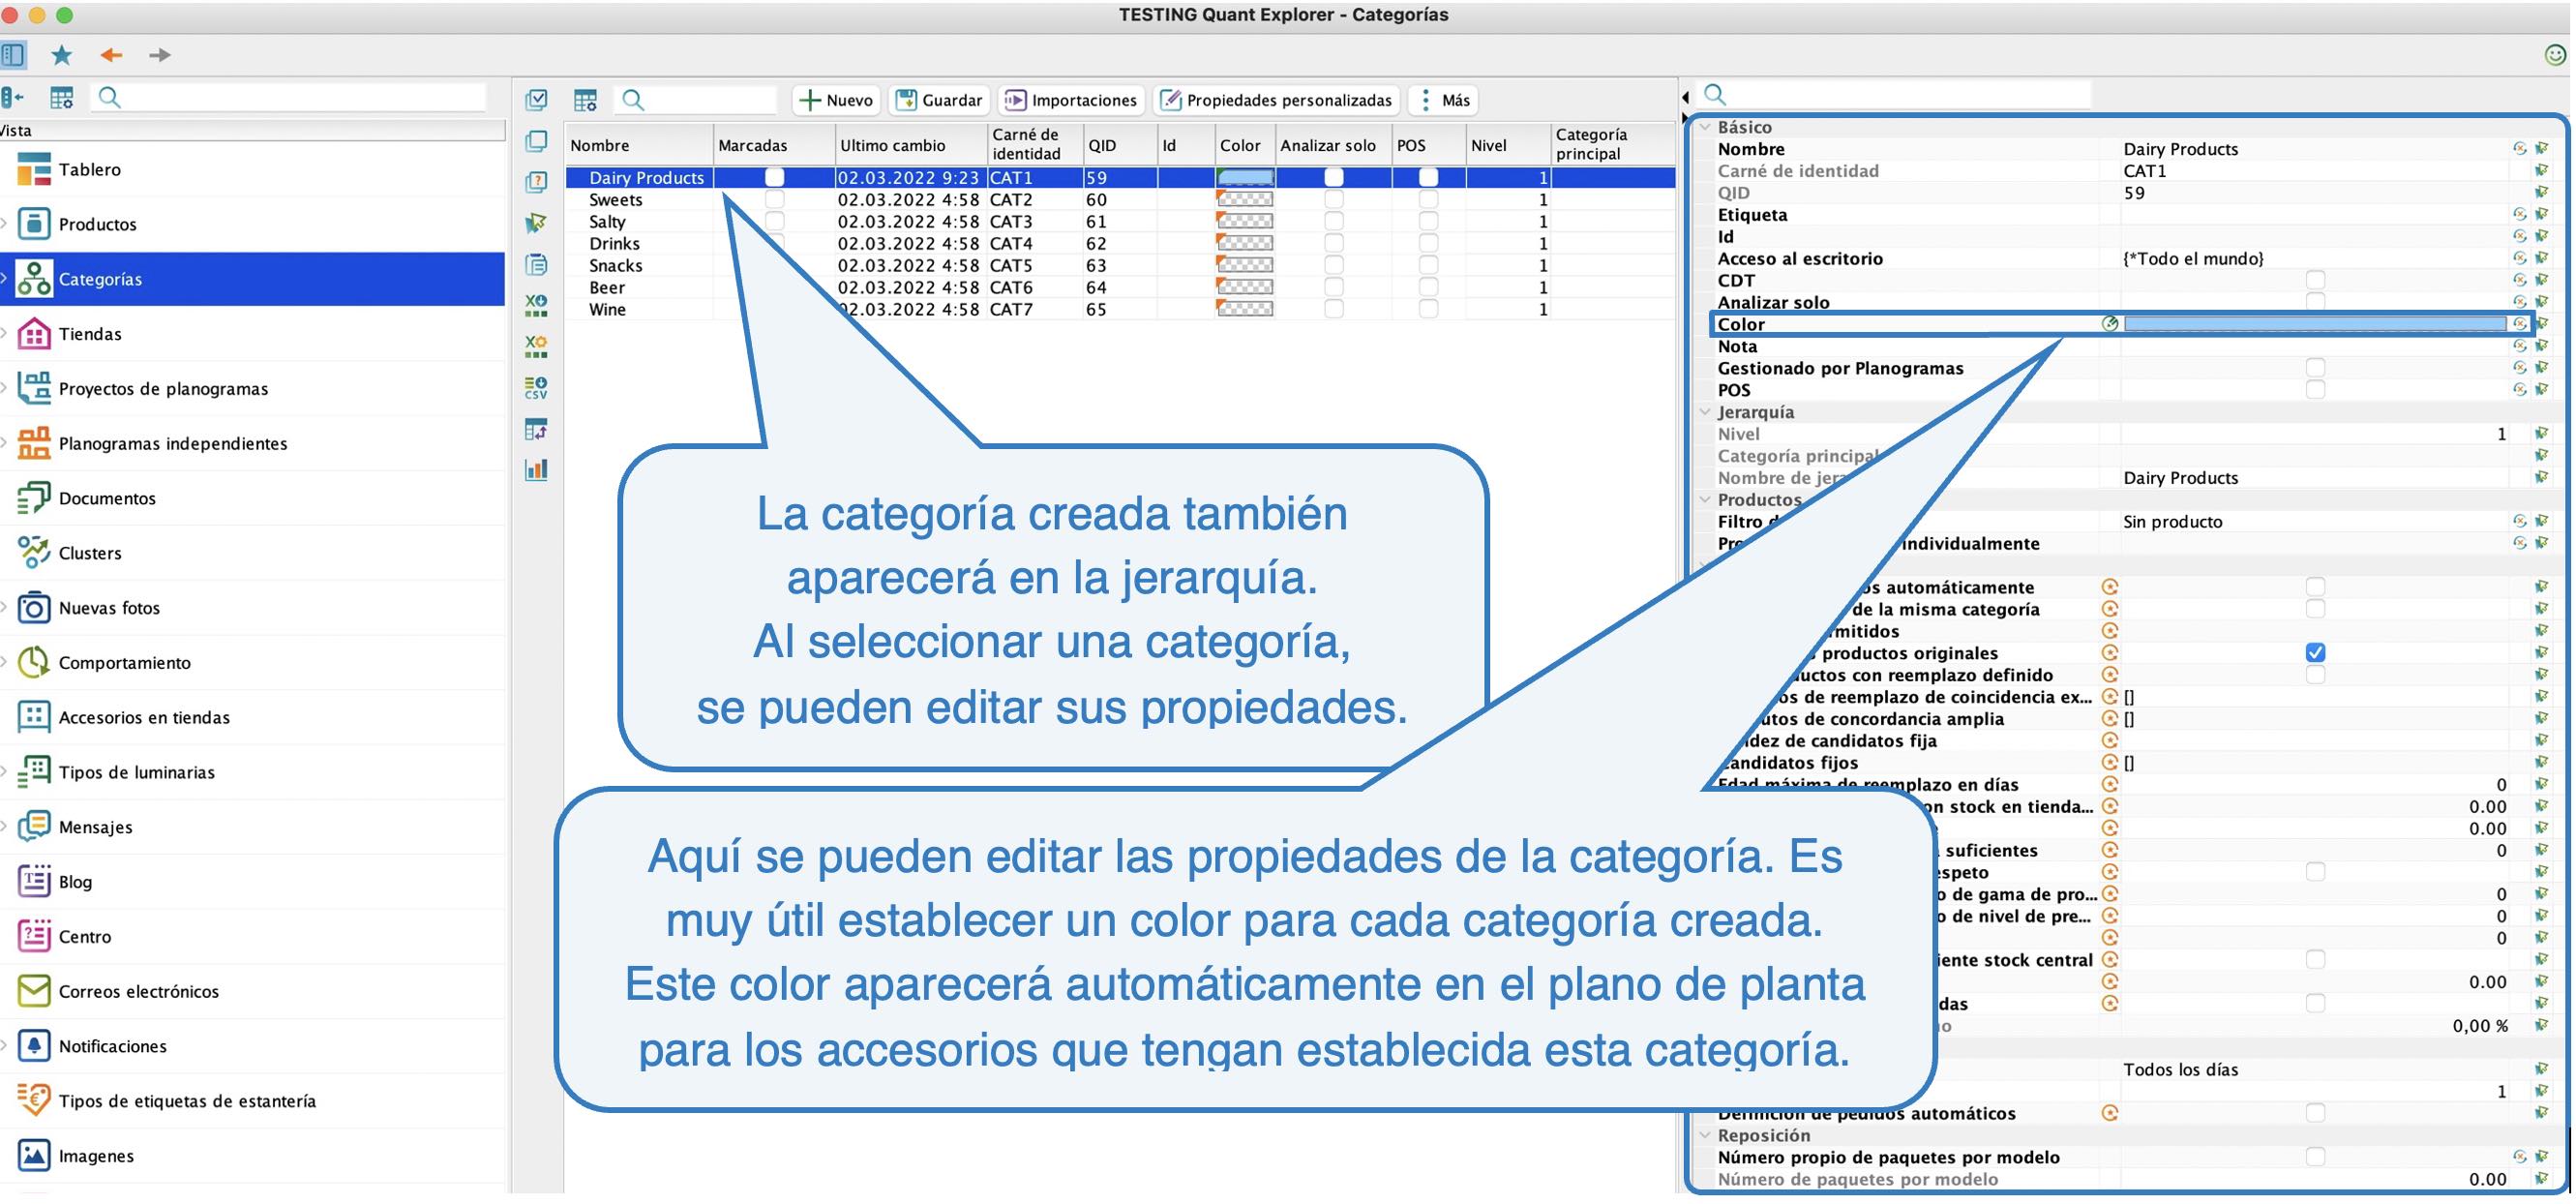Click the duplicate copy icon in side strip

tap(537, 141)
